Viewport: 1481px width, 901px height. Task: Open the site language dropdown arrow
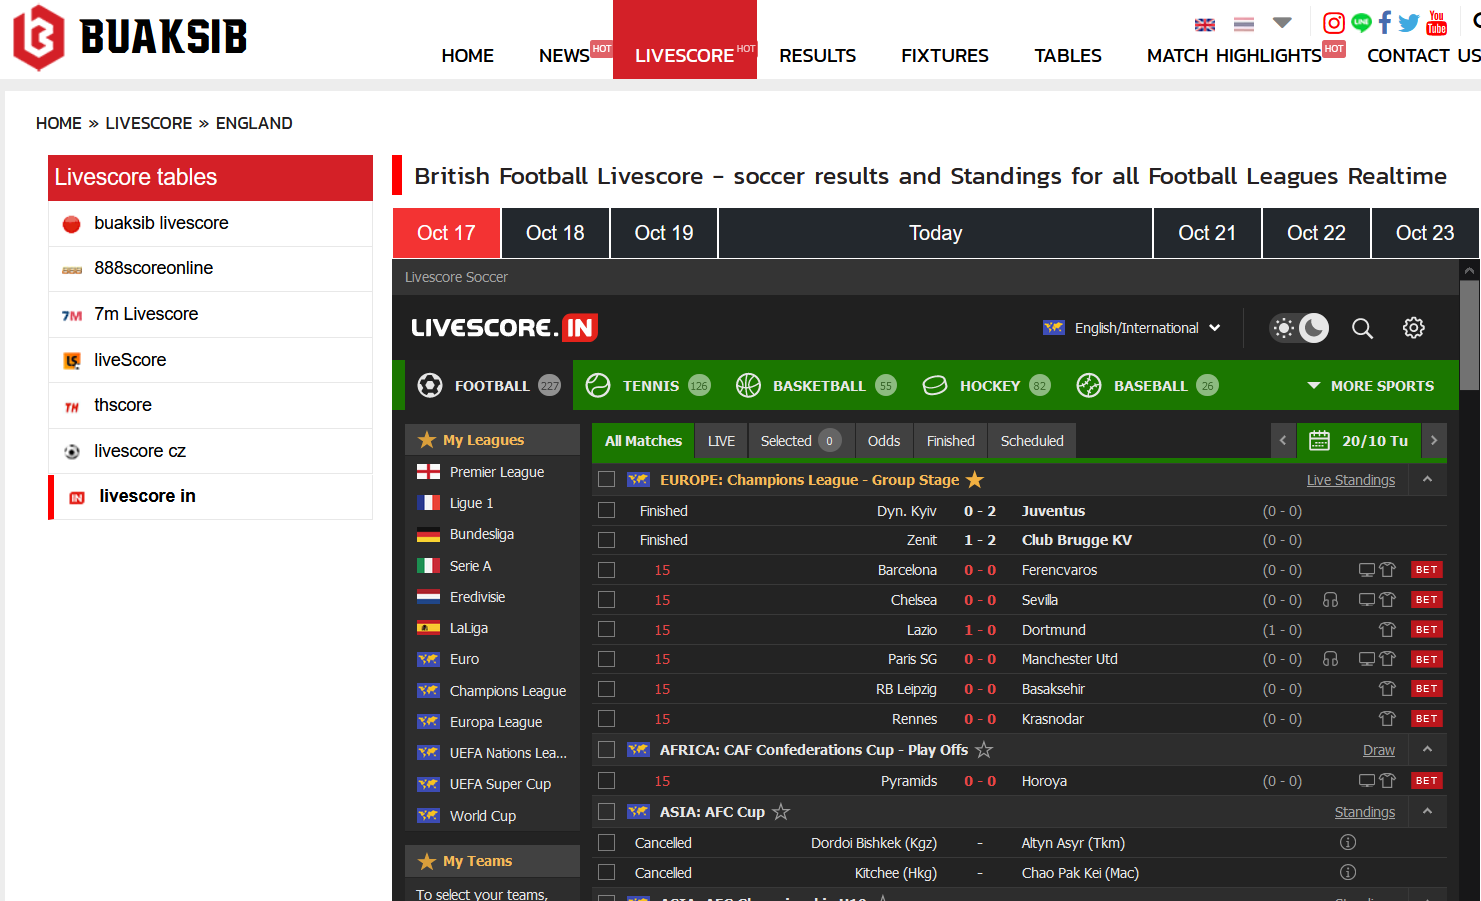[x=1283, y=22]
